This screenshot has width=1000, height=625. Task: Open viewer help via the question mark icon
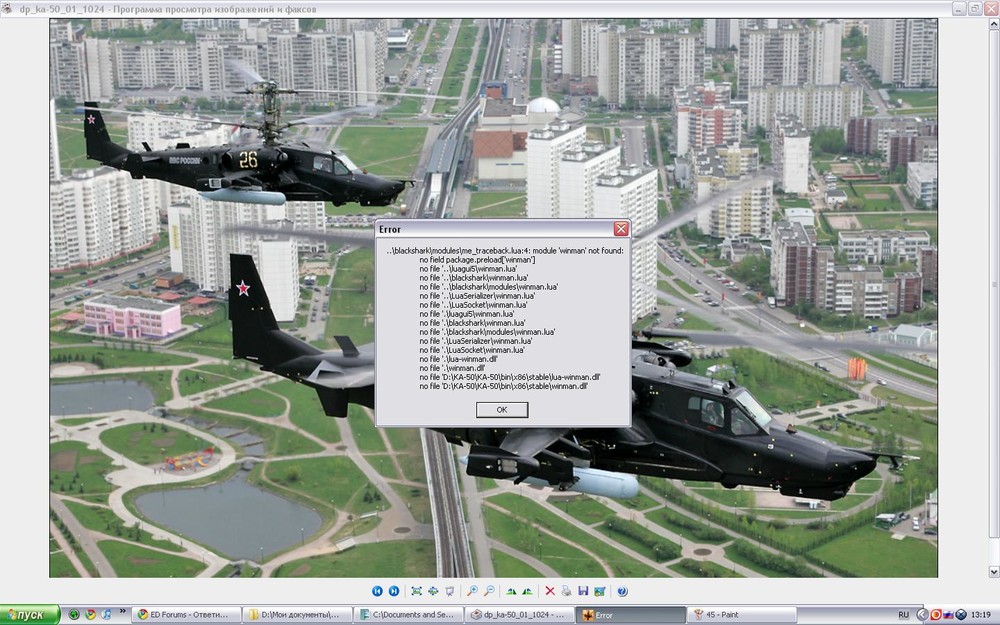pos(622,591)
